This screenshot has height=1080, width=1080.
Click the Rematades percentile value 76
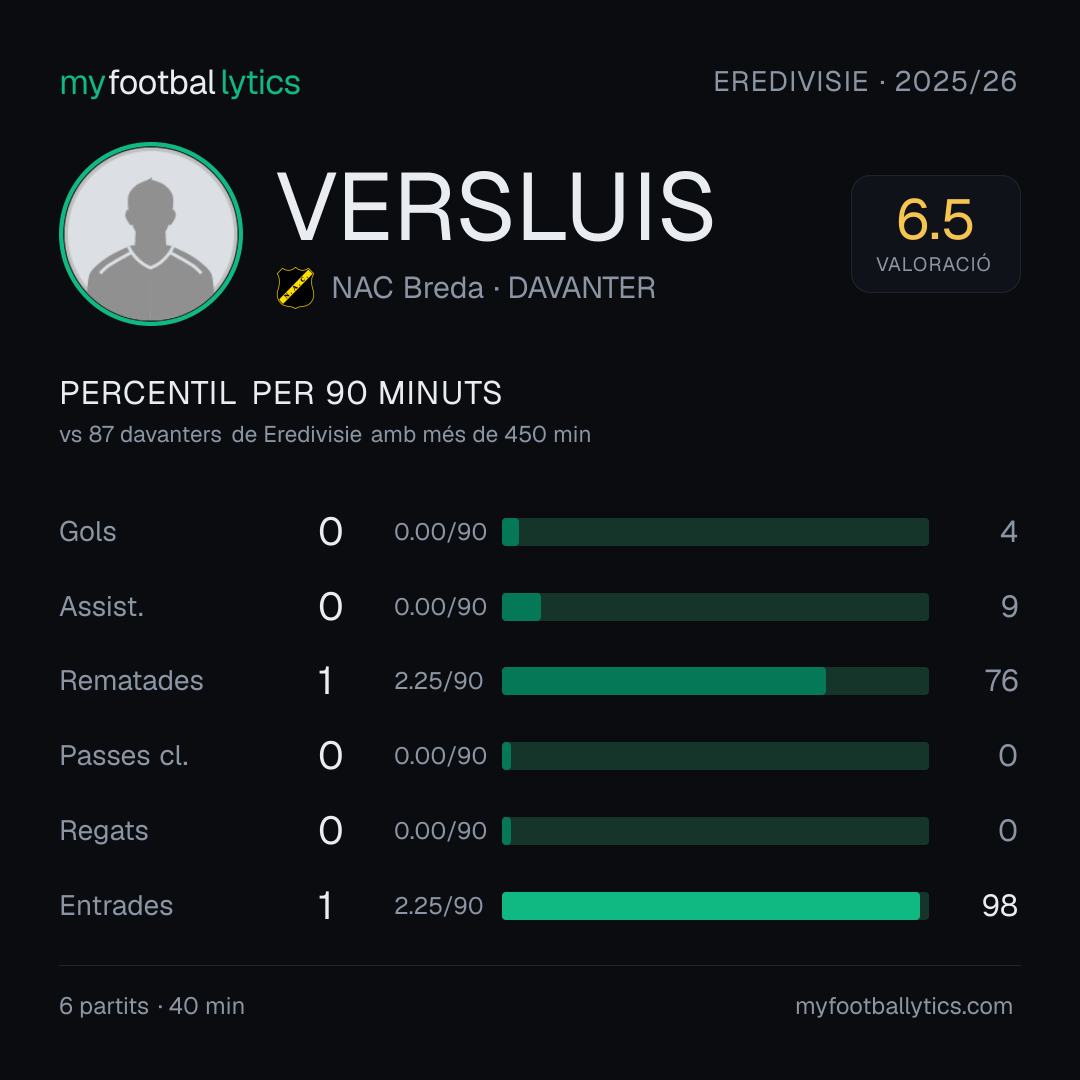[1001, 681]
